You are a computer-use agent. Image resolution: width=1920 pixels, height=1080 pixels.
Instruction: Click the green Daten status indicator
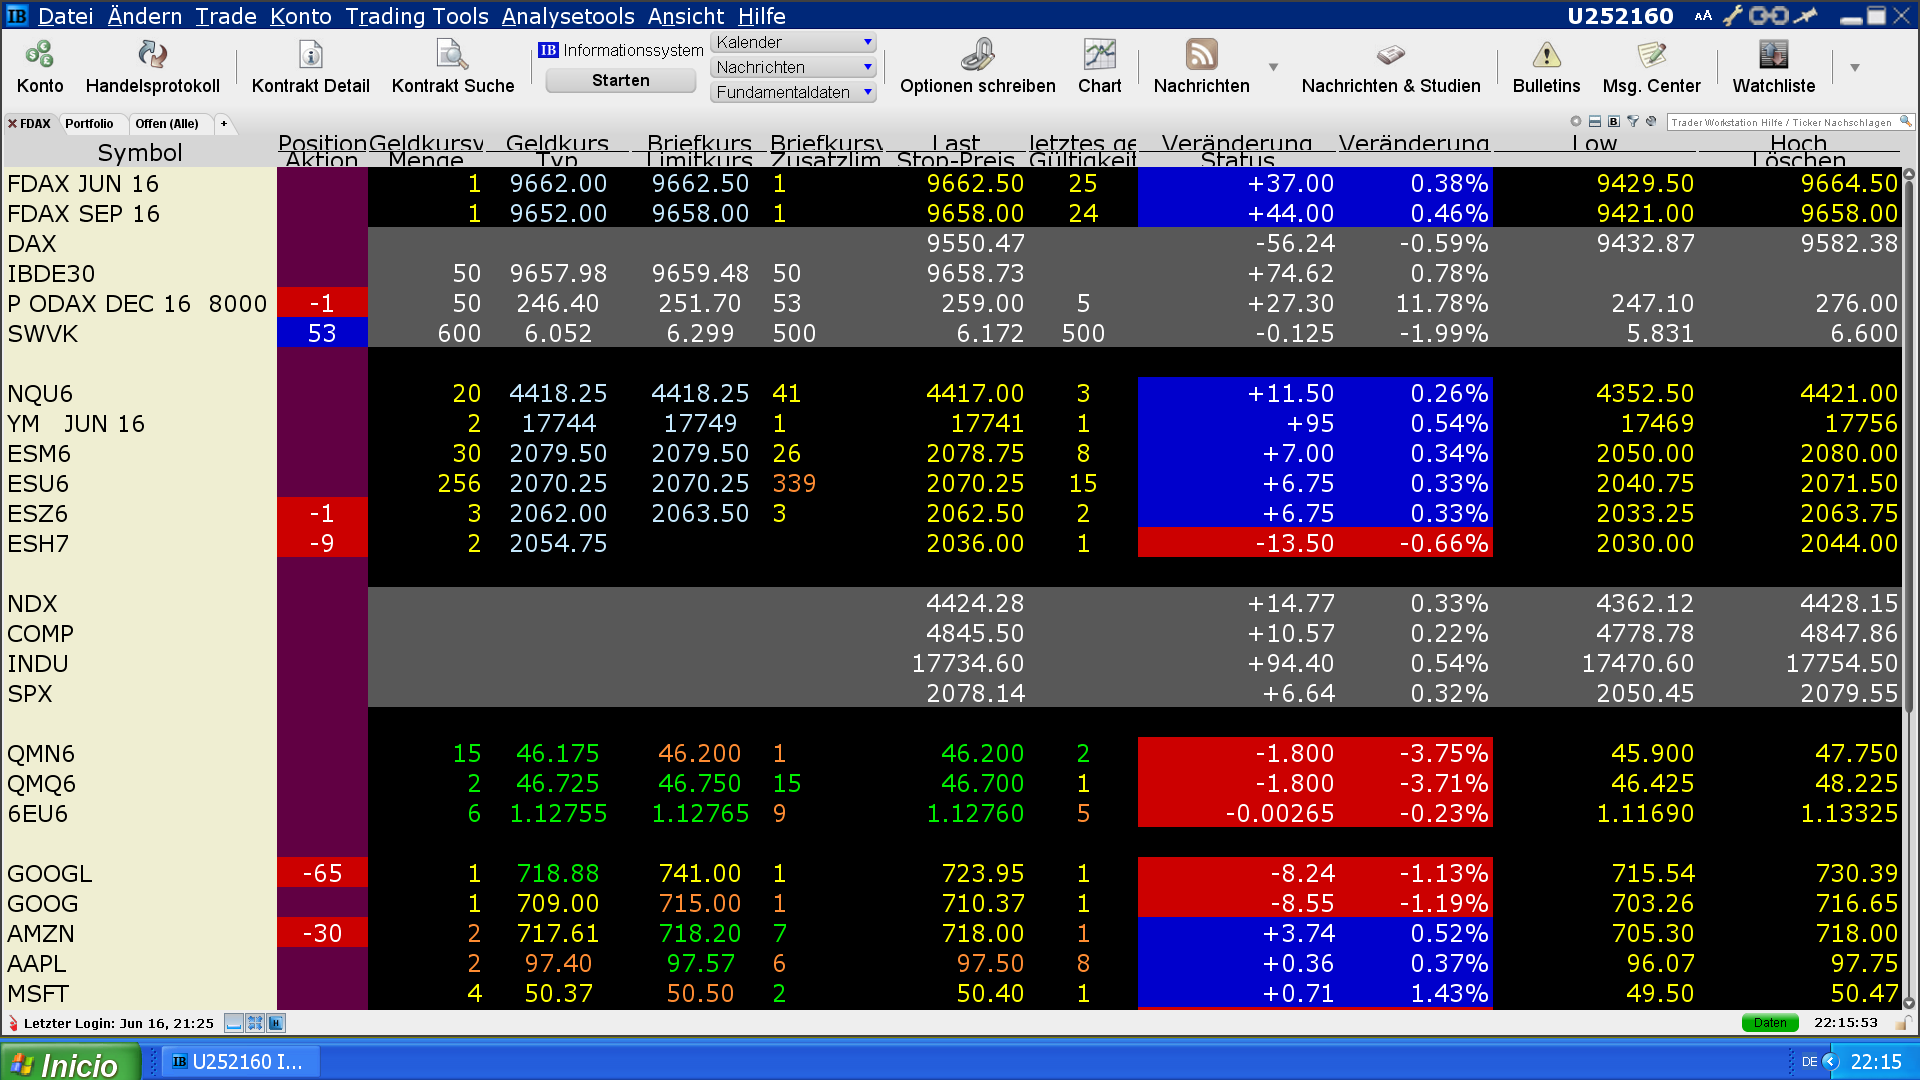pos(1769,1023)
